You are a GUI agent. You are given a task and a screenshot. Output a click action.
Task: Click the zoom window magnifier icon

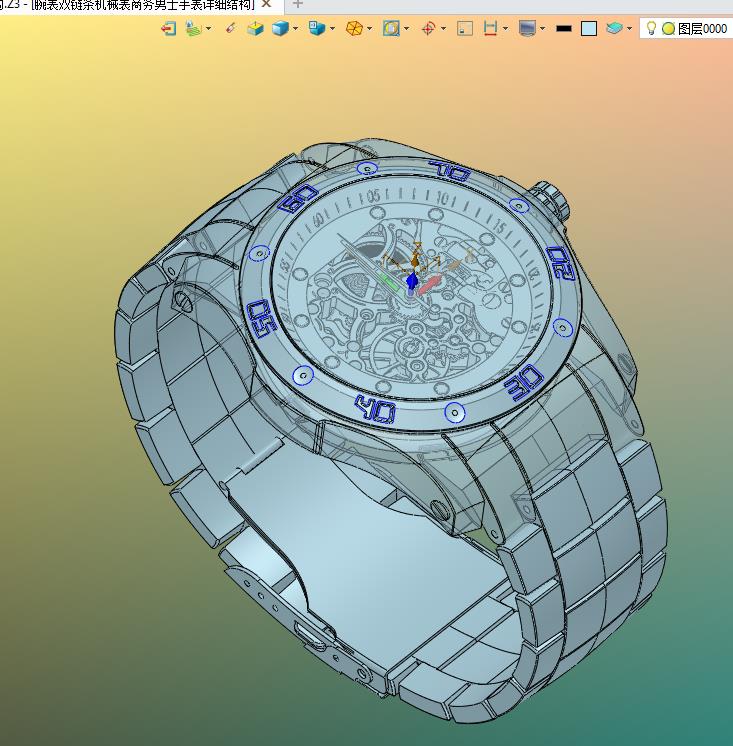click(391, 29)
